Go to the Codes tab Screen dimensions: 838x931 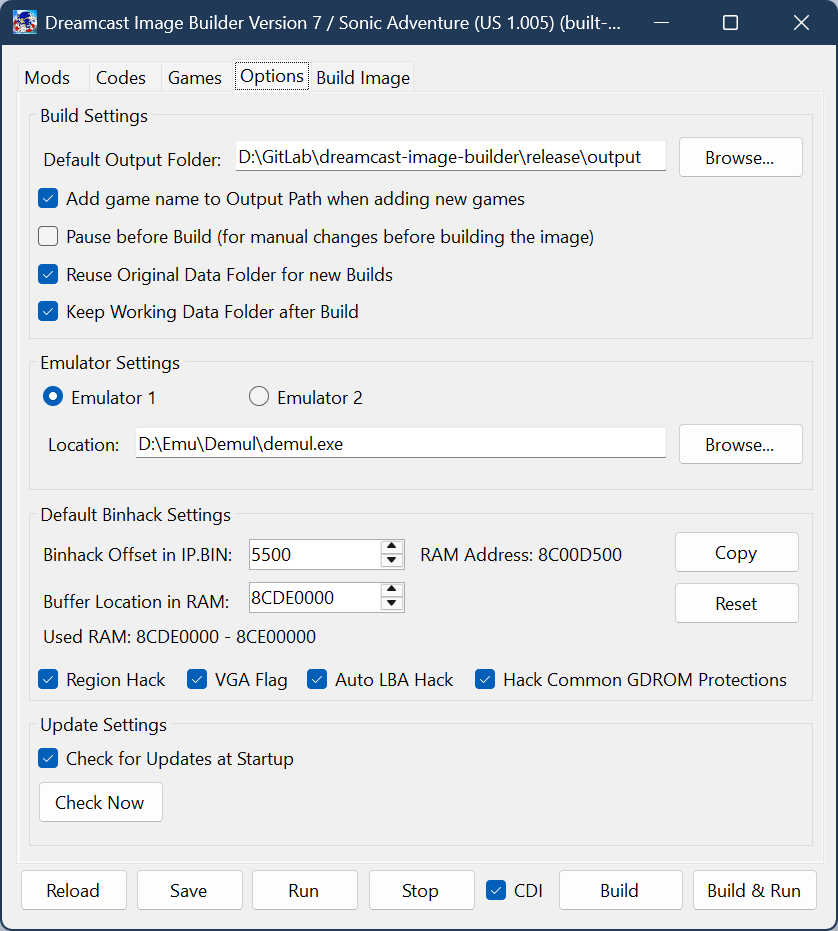pos(121,78)
